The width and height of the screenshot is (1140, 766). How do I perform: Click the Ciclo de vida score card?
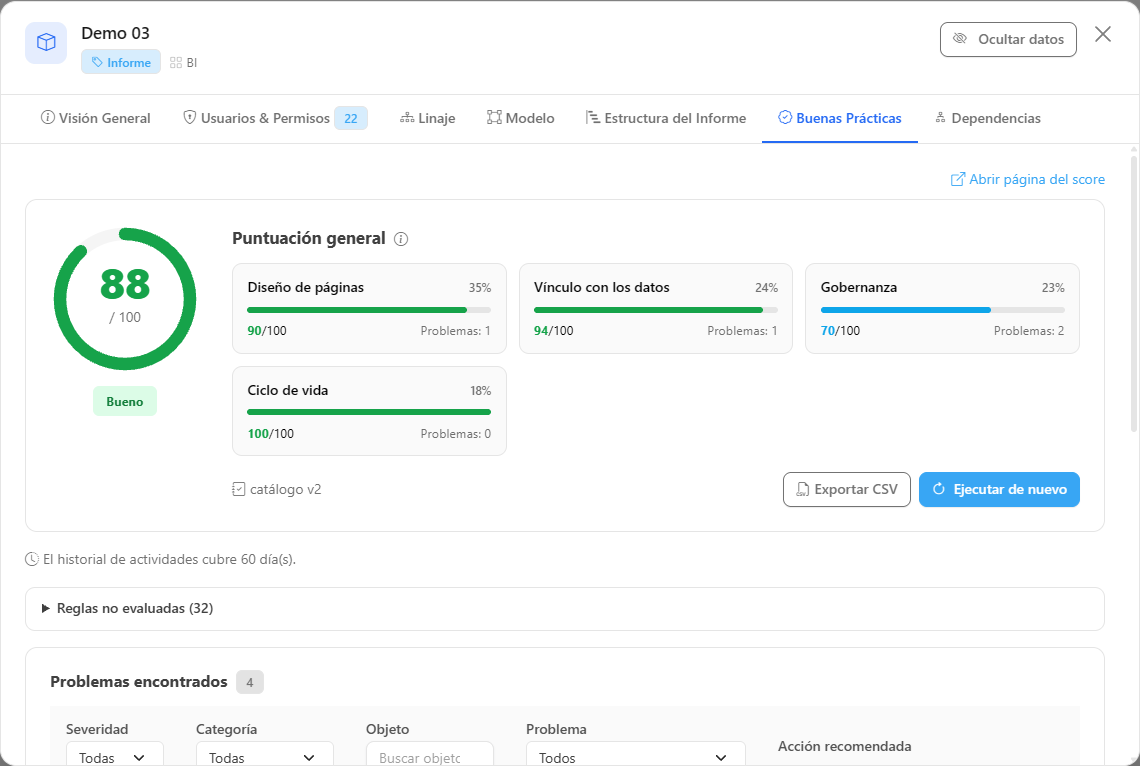pos(369,411)
